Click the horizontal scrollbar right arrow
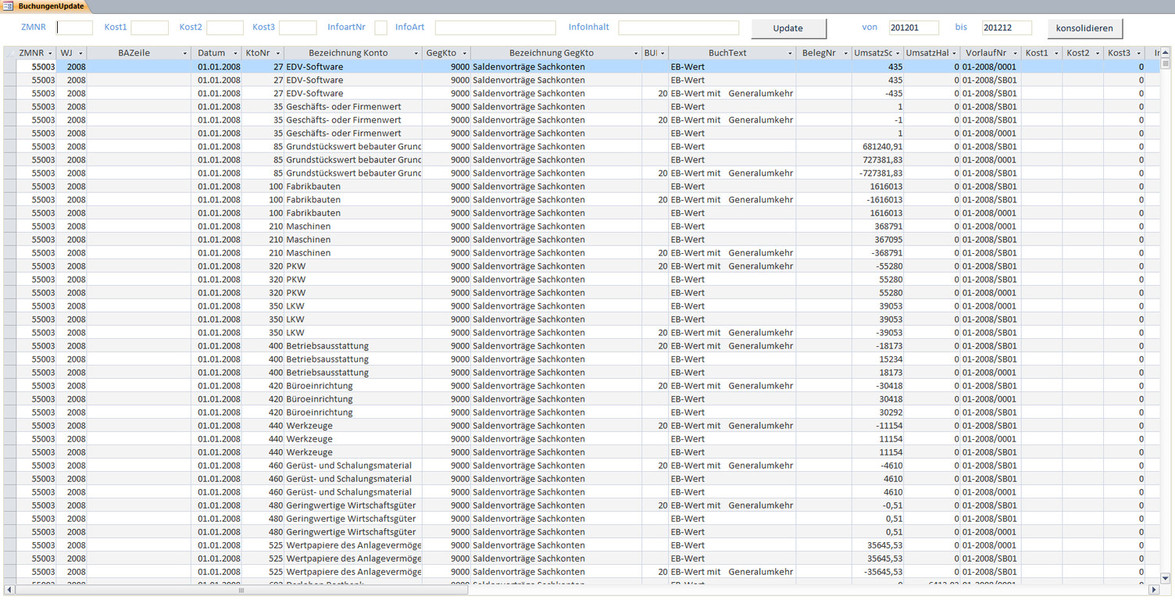 pos(1155,590)
